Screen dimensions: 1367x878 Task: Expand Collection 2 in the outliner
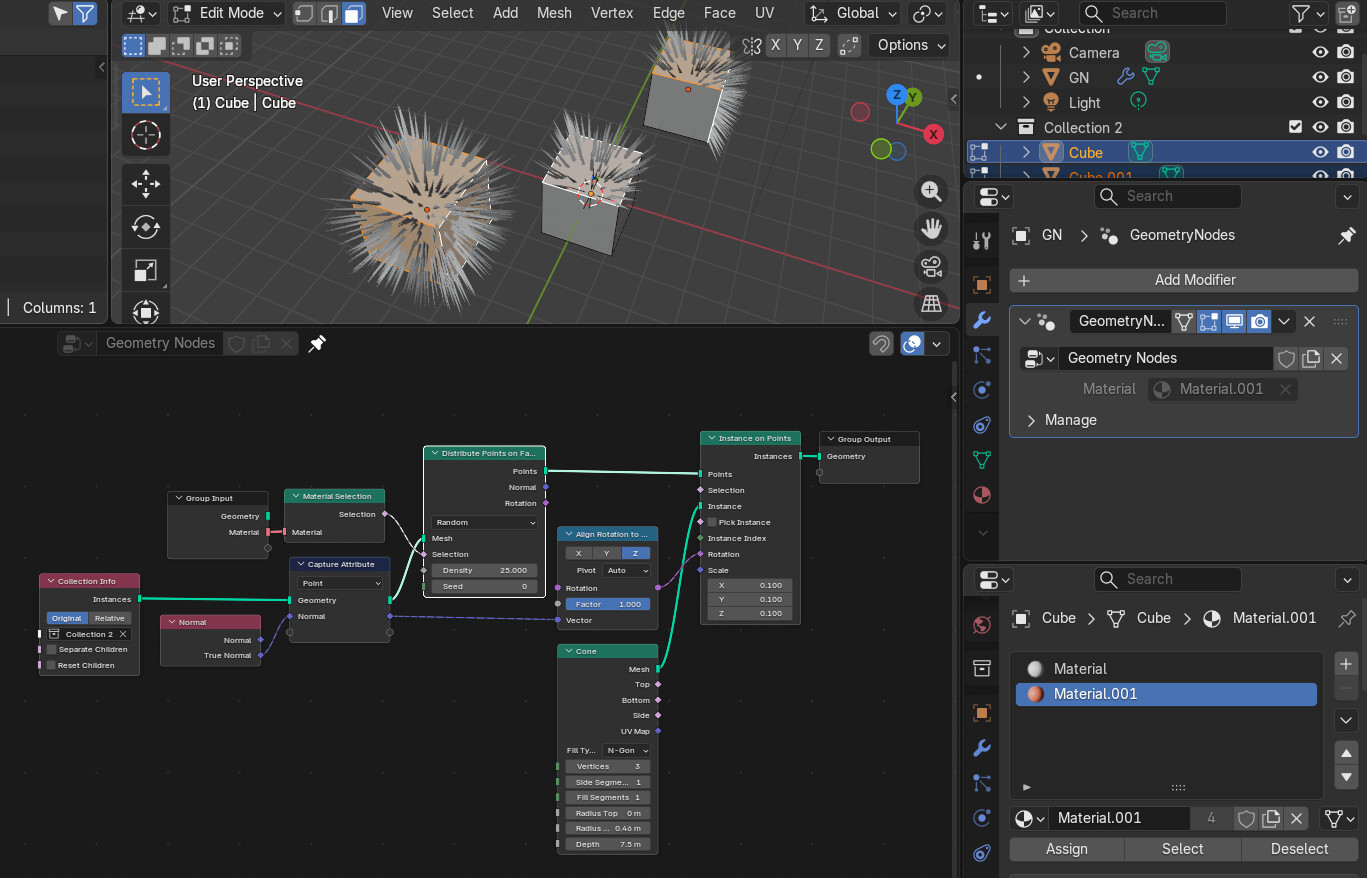(1000, 127)
